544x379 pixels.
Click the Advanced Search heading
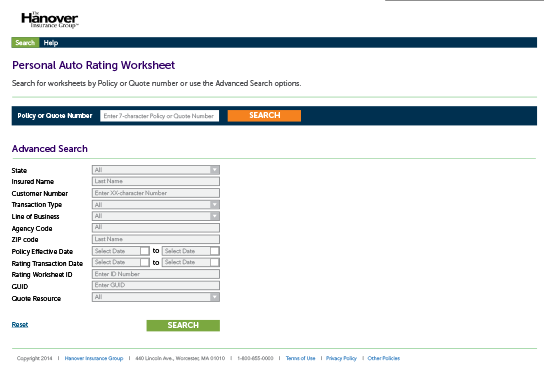tap(50, 149)
